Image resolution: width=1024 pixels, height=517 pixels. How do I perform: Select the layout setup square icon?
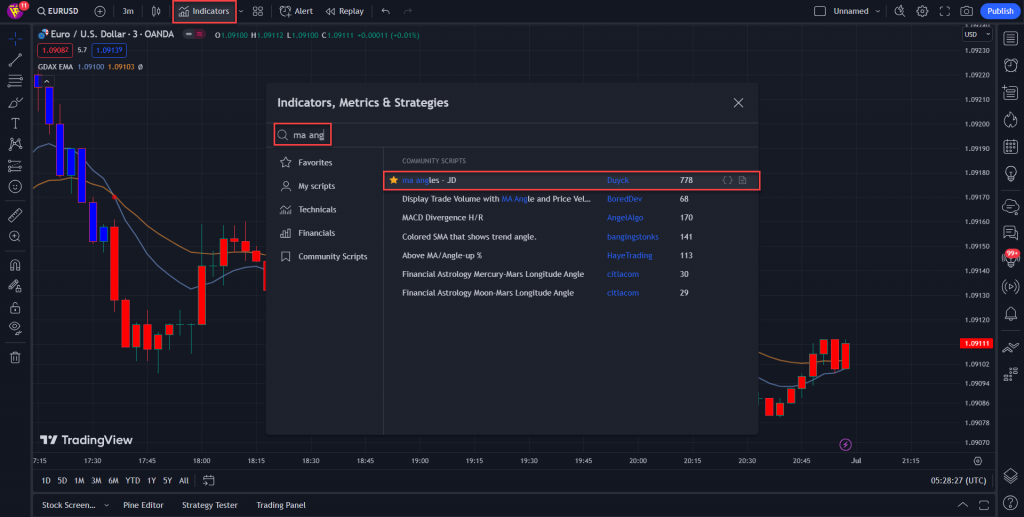(820, 11)
